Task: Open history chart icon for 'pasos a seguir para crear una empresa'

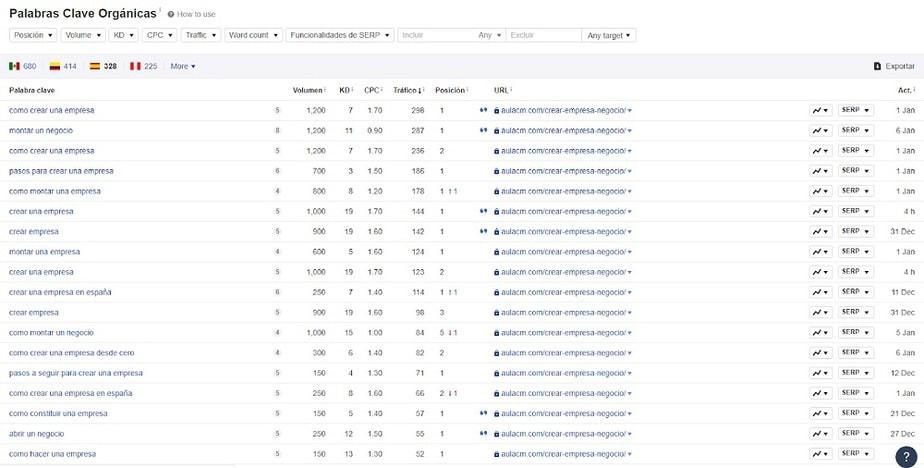Action: click(x=820, y=373)
